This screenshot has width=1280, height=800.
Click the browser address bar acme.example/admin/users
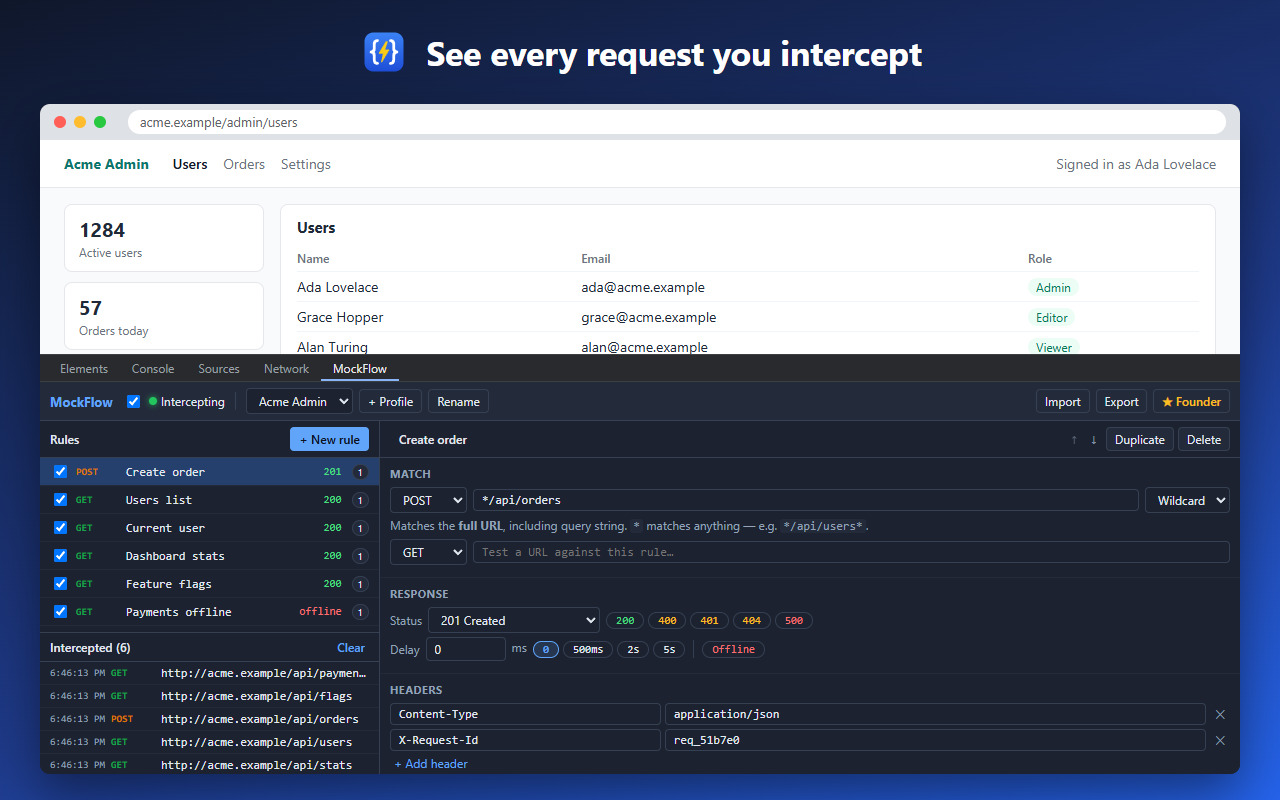click(677, 122)
